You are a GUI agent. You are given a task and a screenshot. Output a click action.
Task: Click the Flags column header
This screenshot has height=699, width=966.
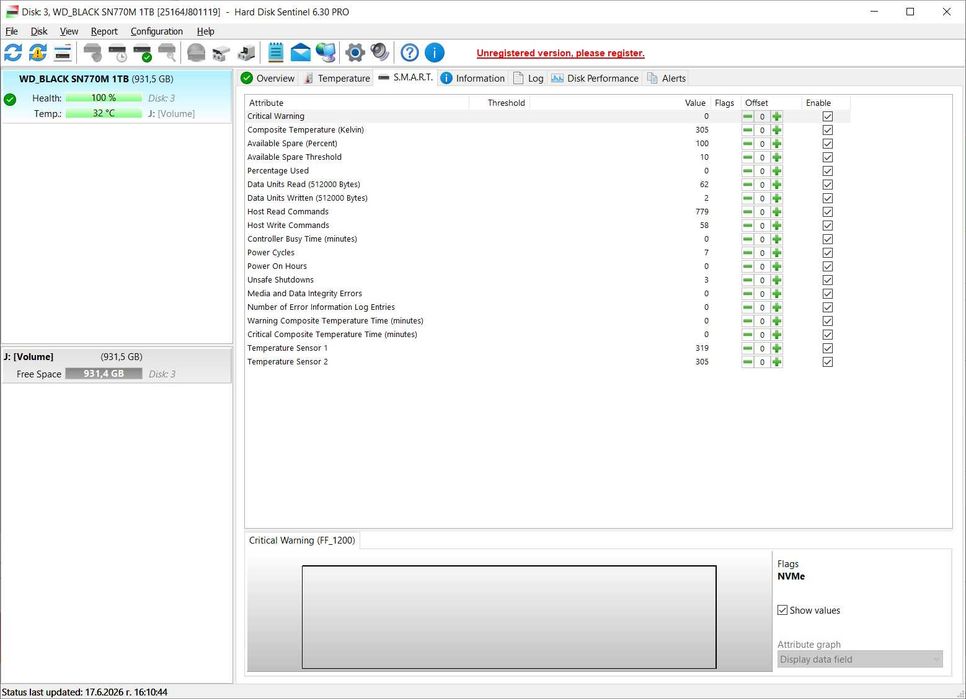coord(724,103)
